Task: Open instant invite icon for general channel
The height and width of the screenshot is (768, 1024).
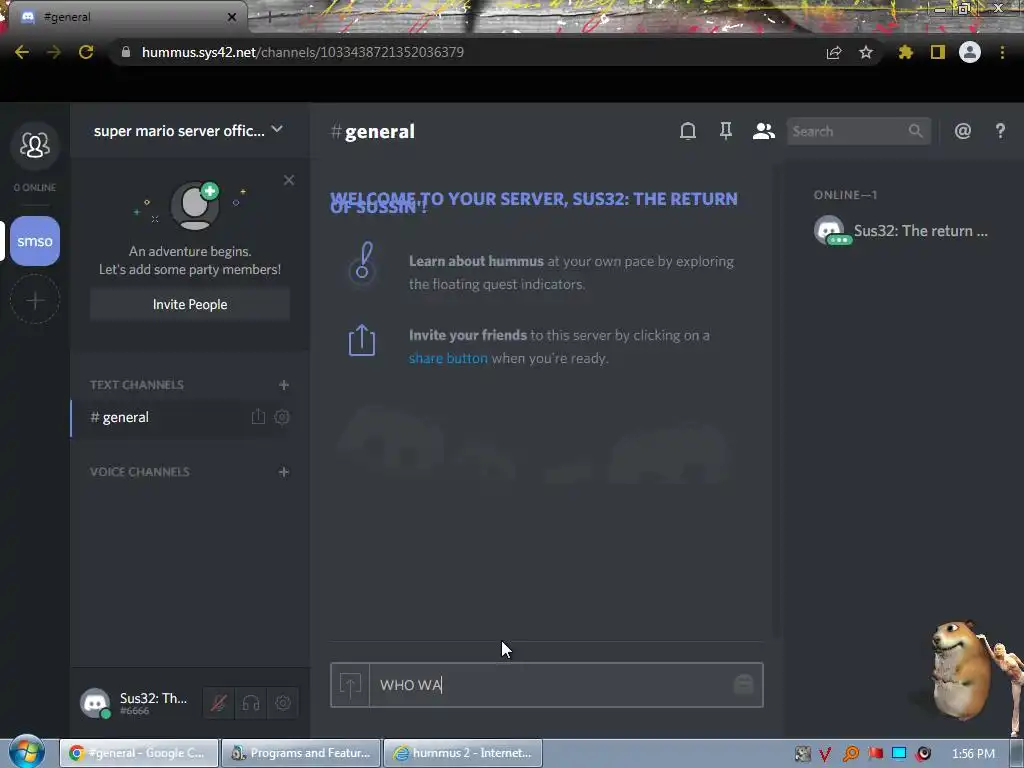Action: point(258,417)
